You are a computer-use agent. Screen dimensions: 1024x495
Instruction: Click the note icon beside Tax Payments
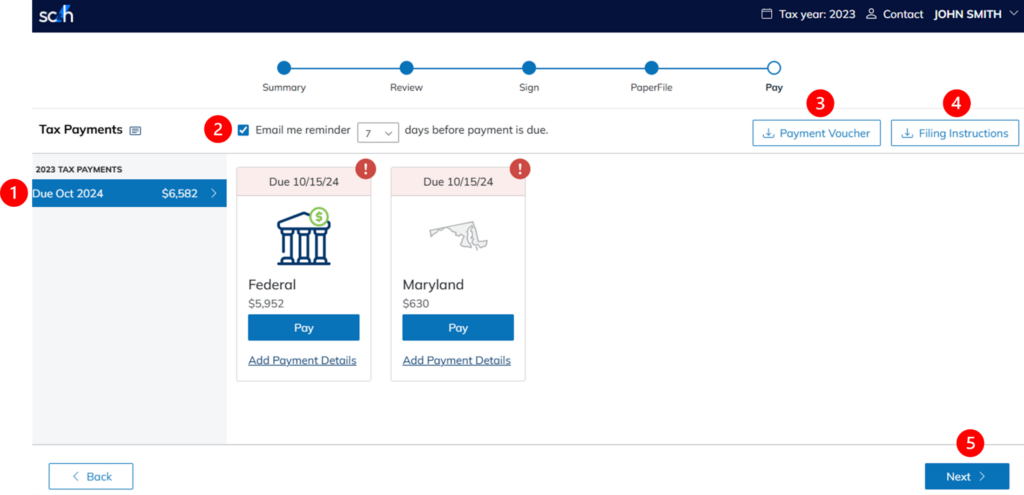tap(135, 130)
